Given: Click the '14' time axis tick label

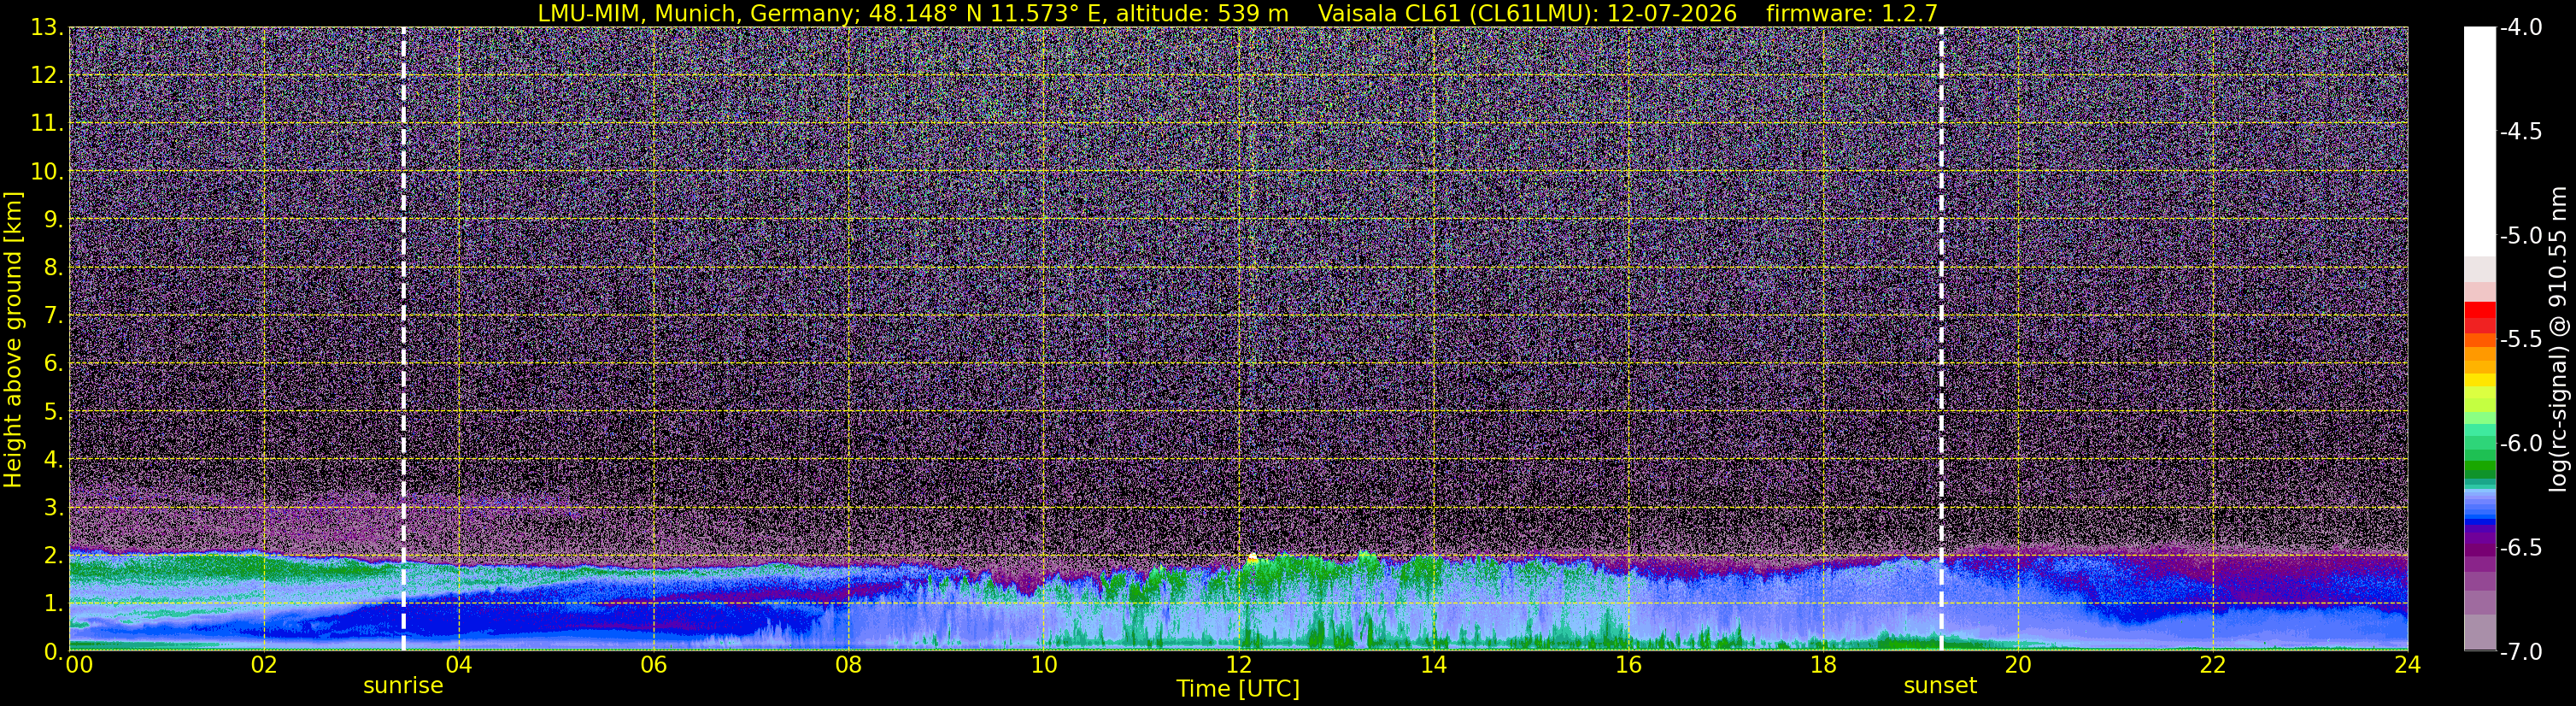Looking at the screenshot, I should (x=1434, y=665).
